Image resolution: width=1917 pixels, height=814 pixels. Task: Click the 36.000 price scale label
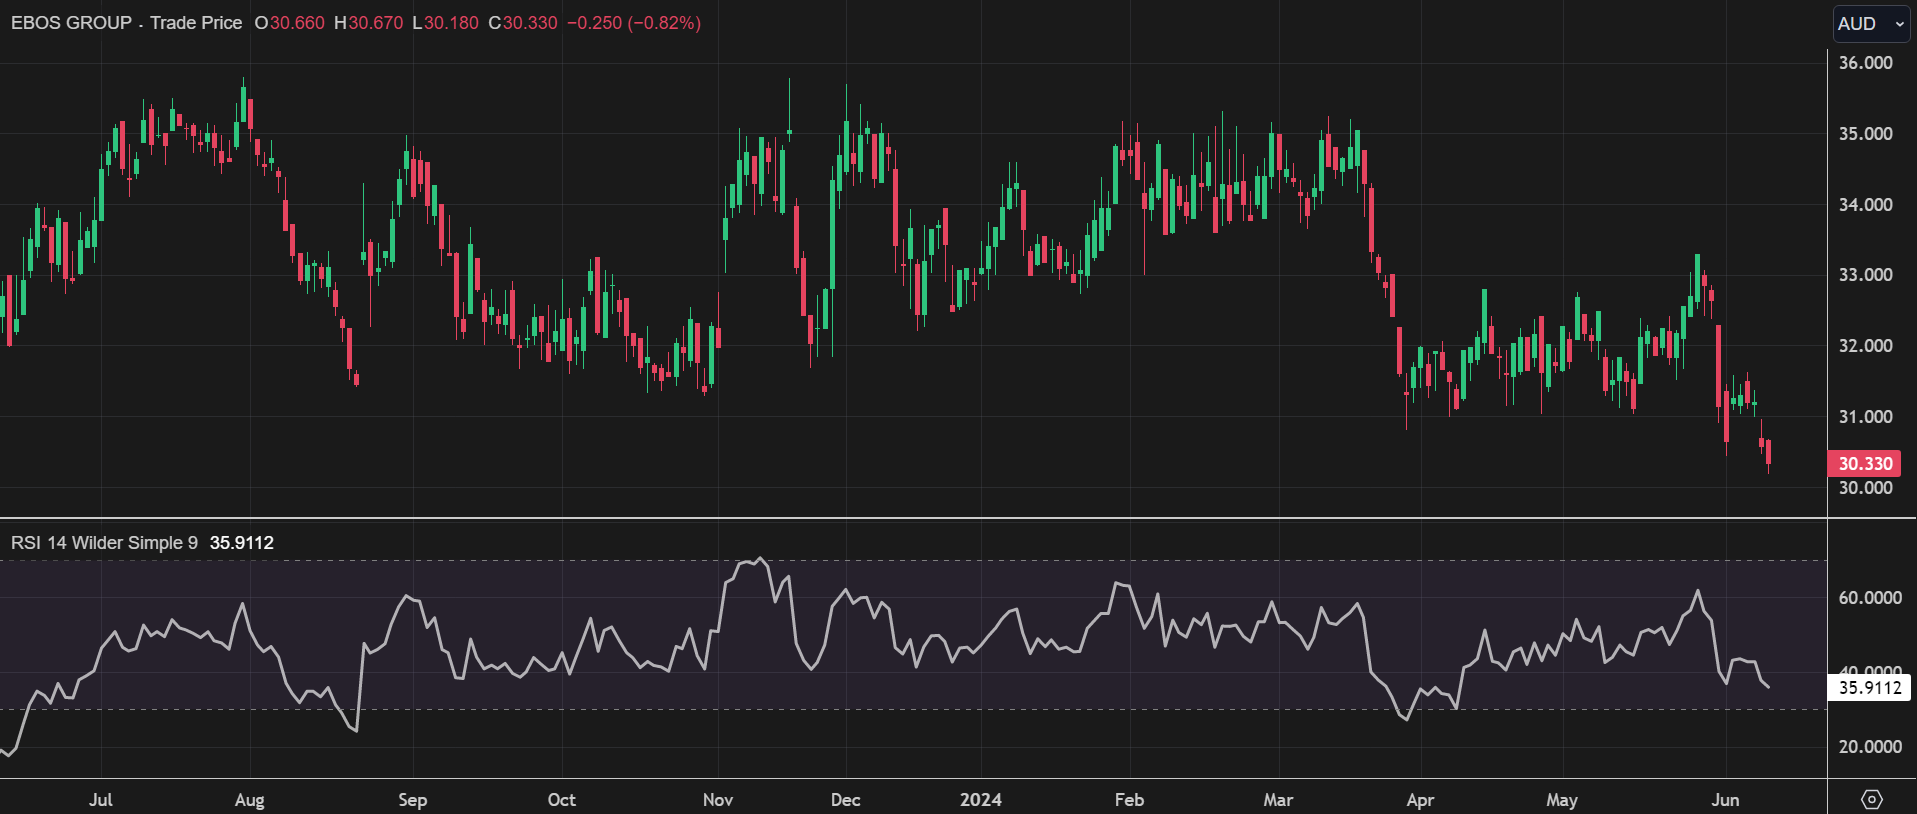click(x=1865, y=63)
